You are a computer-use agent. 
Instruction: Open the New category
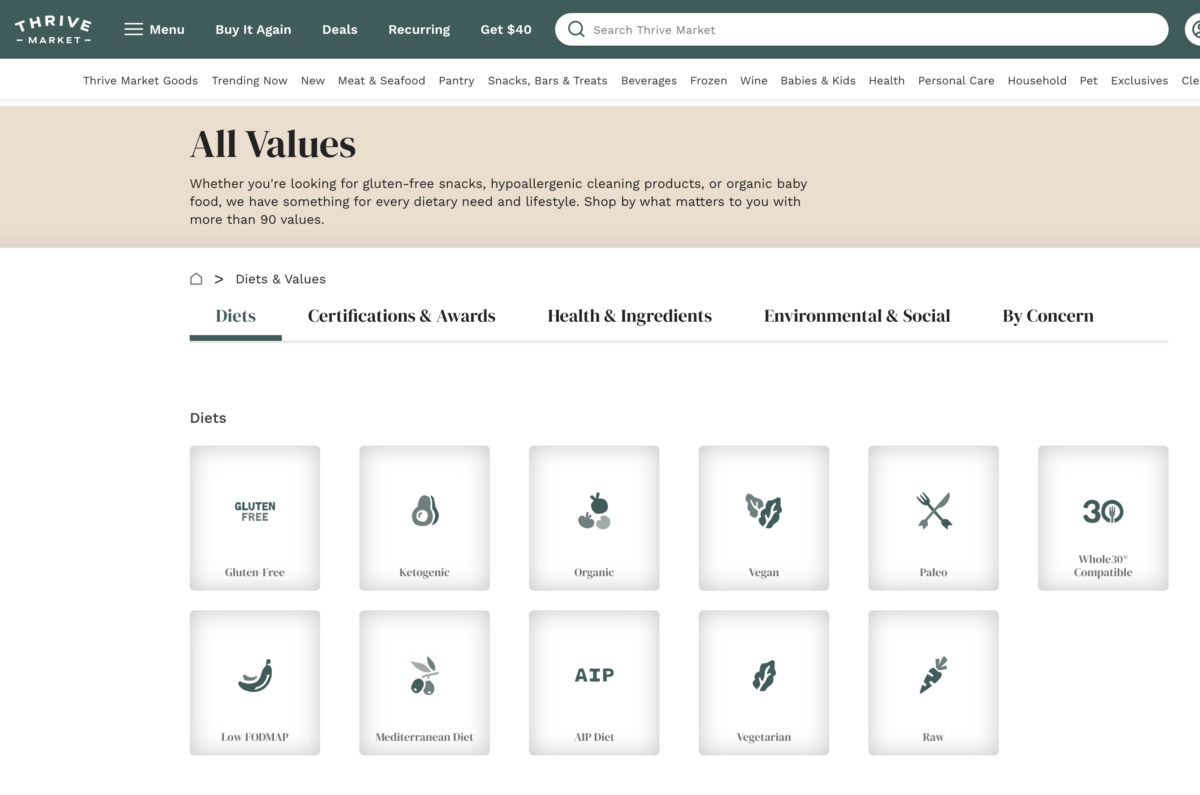point(313,81)
